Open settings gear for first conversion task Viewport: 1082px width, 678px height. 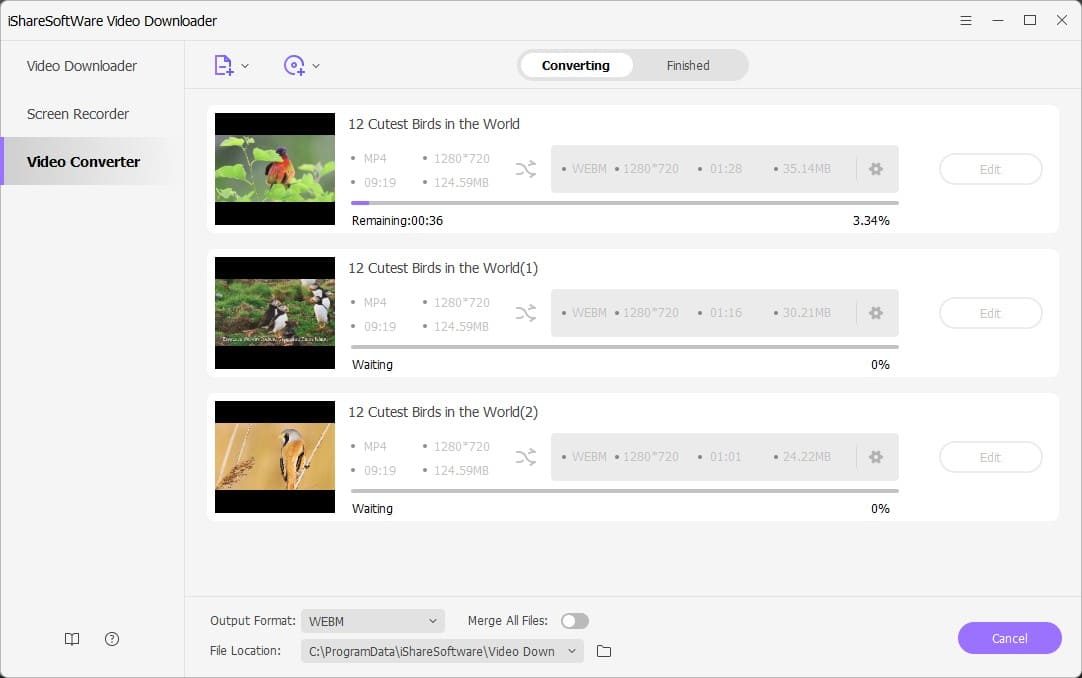pos(876,169)
